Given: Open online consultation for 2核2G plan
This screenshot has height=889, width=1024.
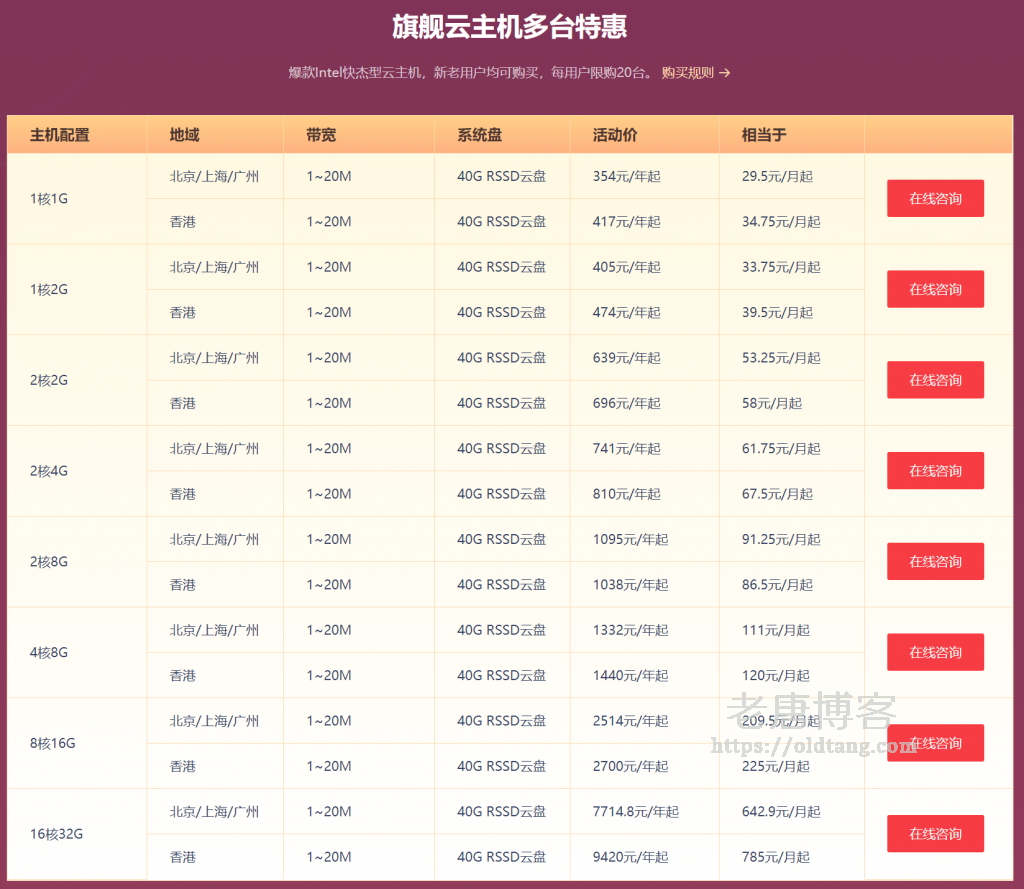Looking at the screenshot, I should pos(935,380).
